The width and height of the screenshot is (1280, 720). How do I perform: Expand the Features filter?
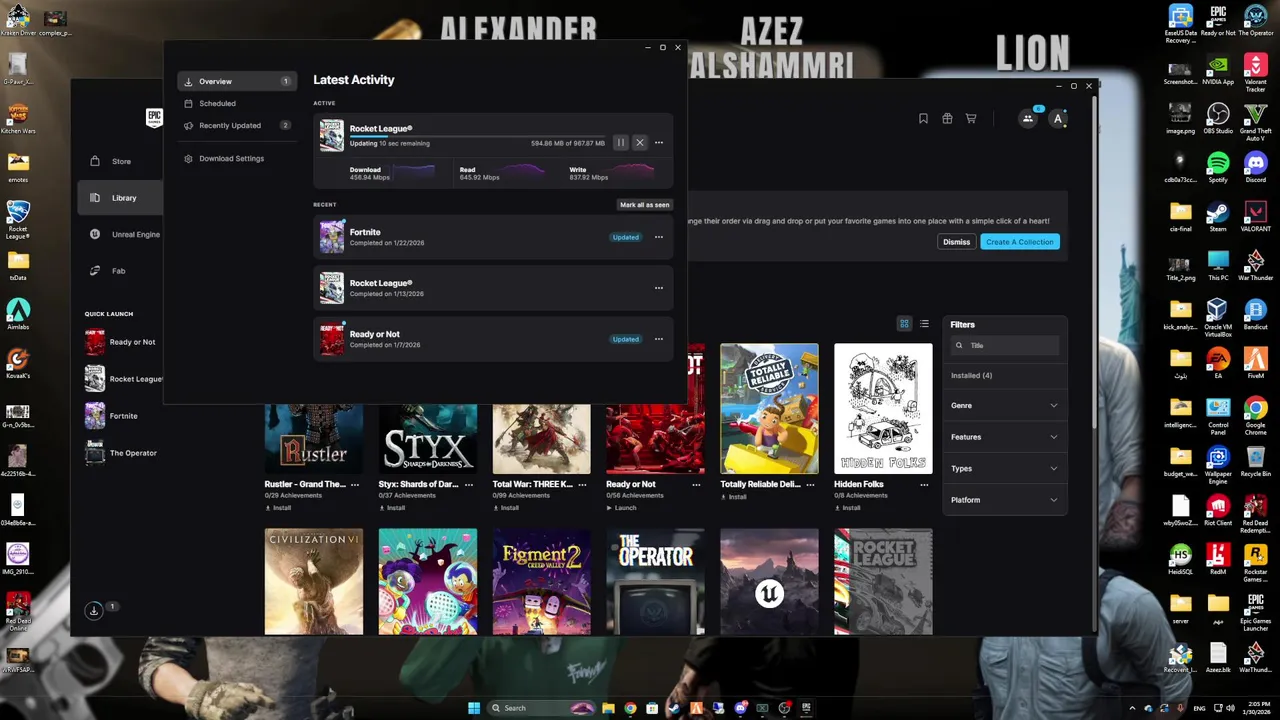(x=1004, y=437)
